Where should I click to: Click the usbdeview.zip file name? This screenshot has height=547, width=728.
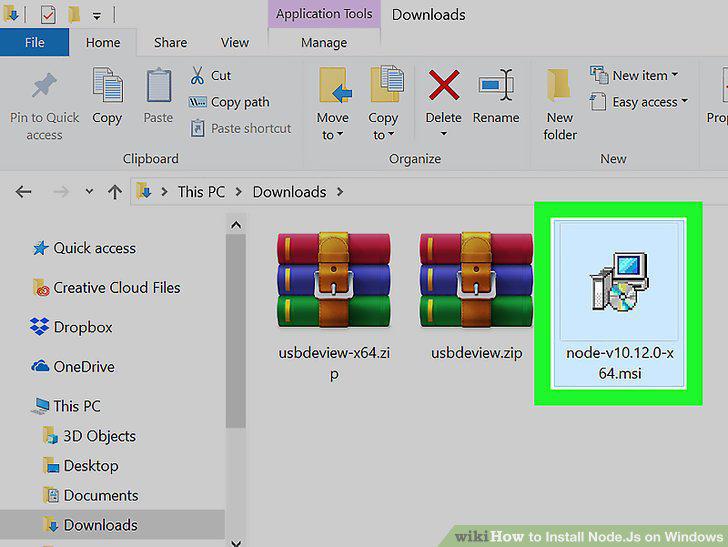click(x=476, y=353)
